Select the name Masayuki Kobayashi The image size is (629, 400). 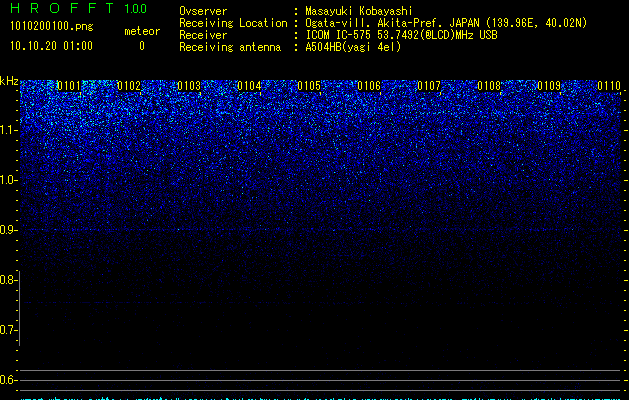359,11
